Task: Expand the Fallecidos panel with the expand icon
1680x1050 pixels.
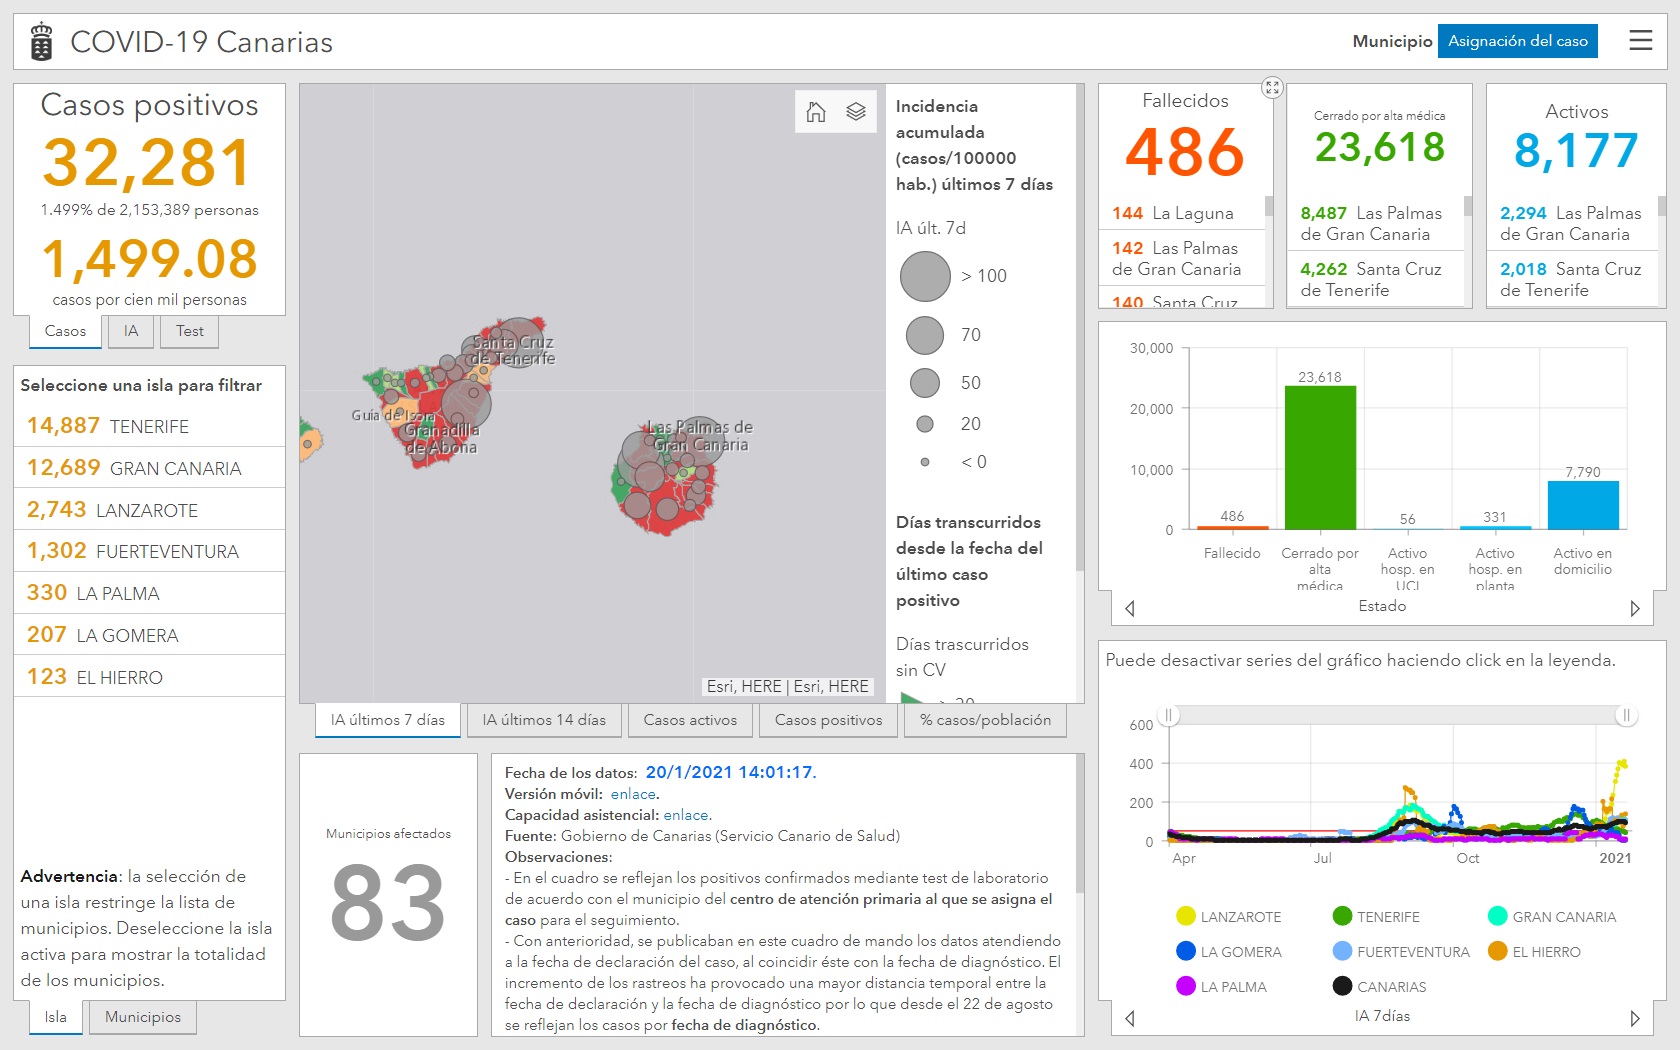Action: coord(1272,87)
